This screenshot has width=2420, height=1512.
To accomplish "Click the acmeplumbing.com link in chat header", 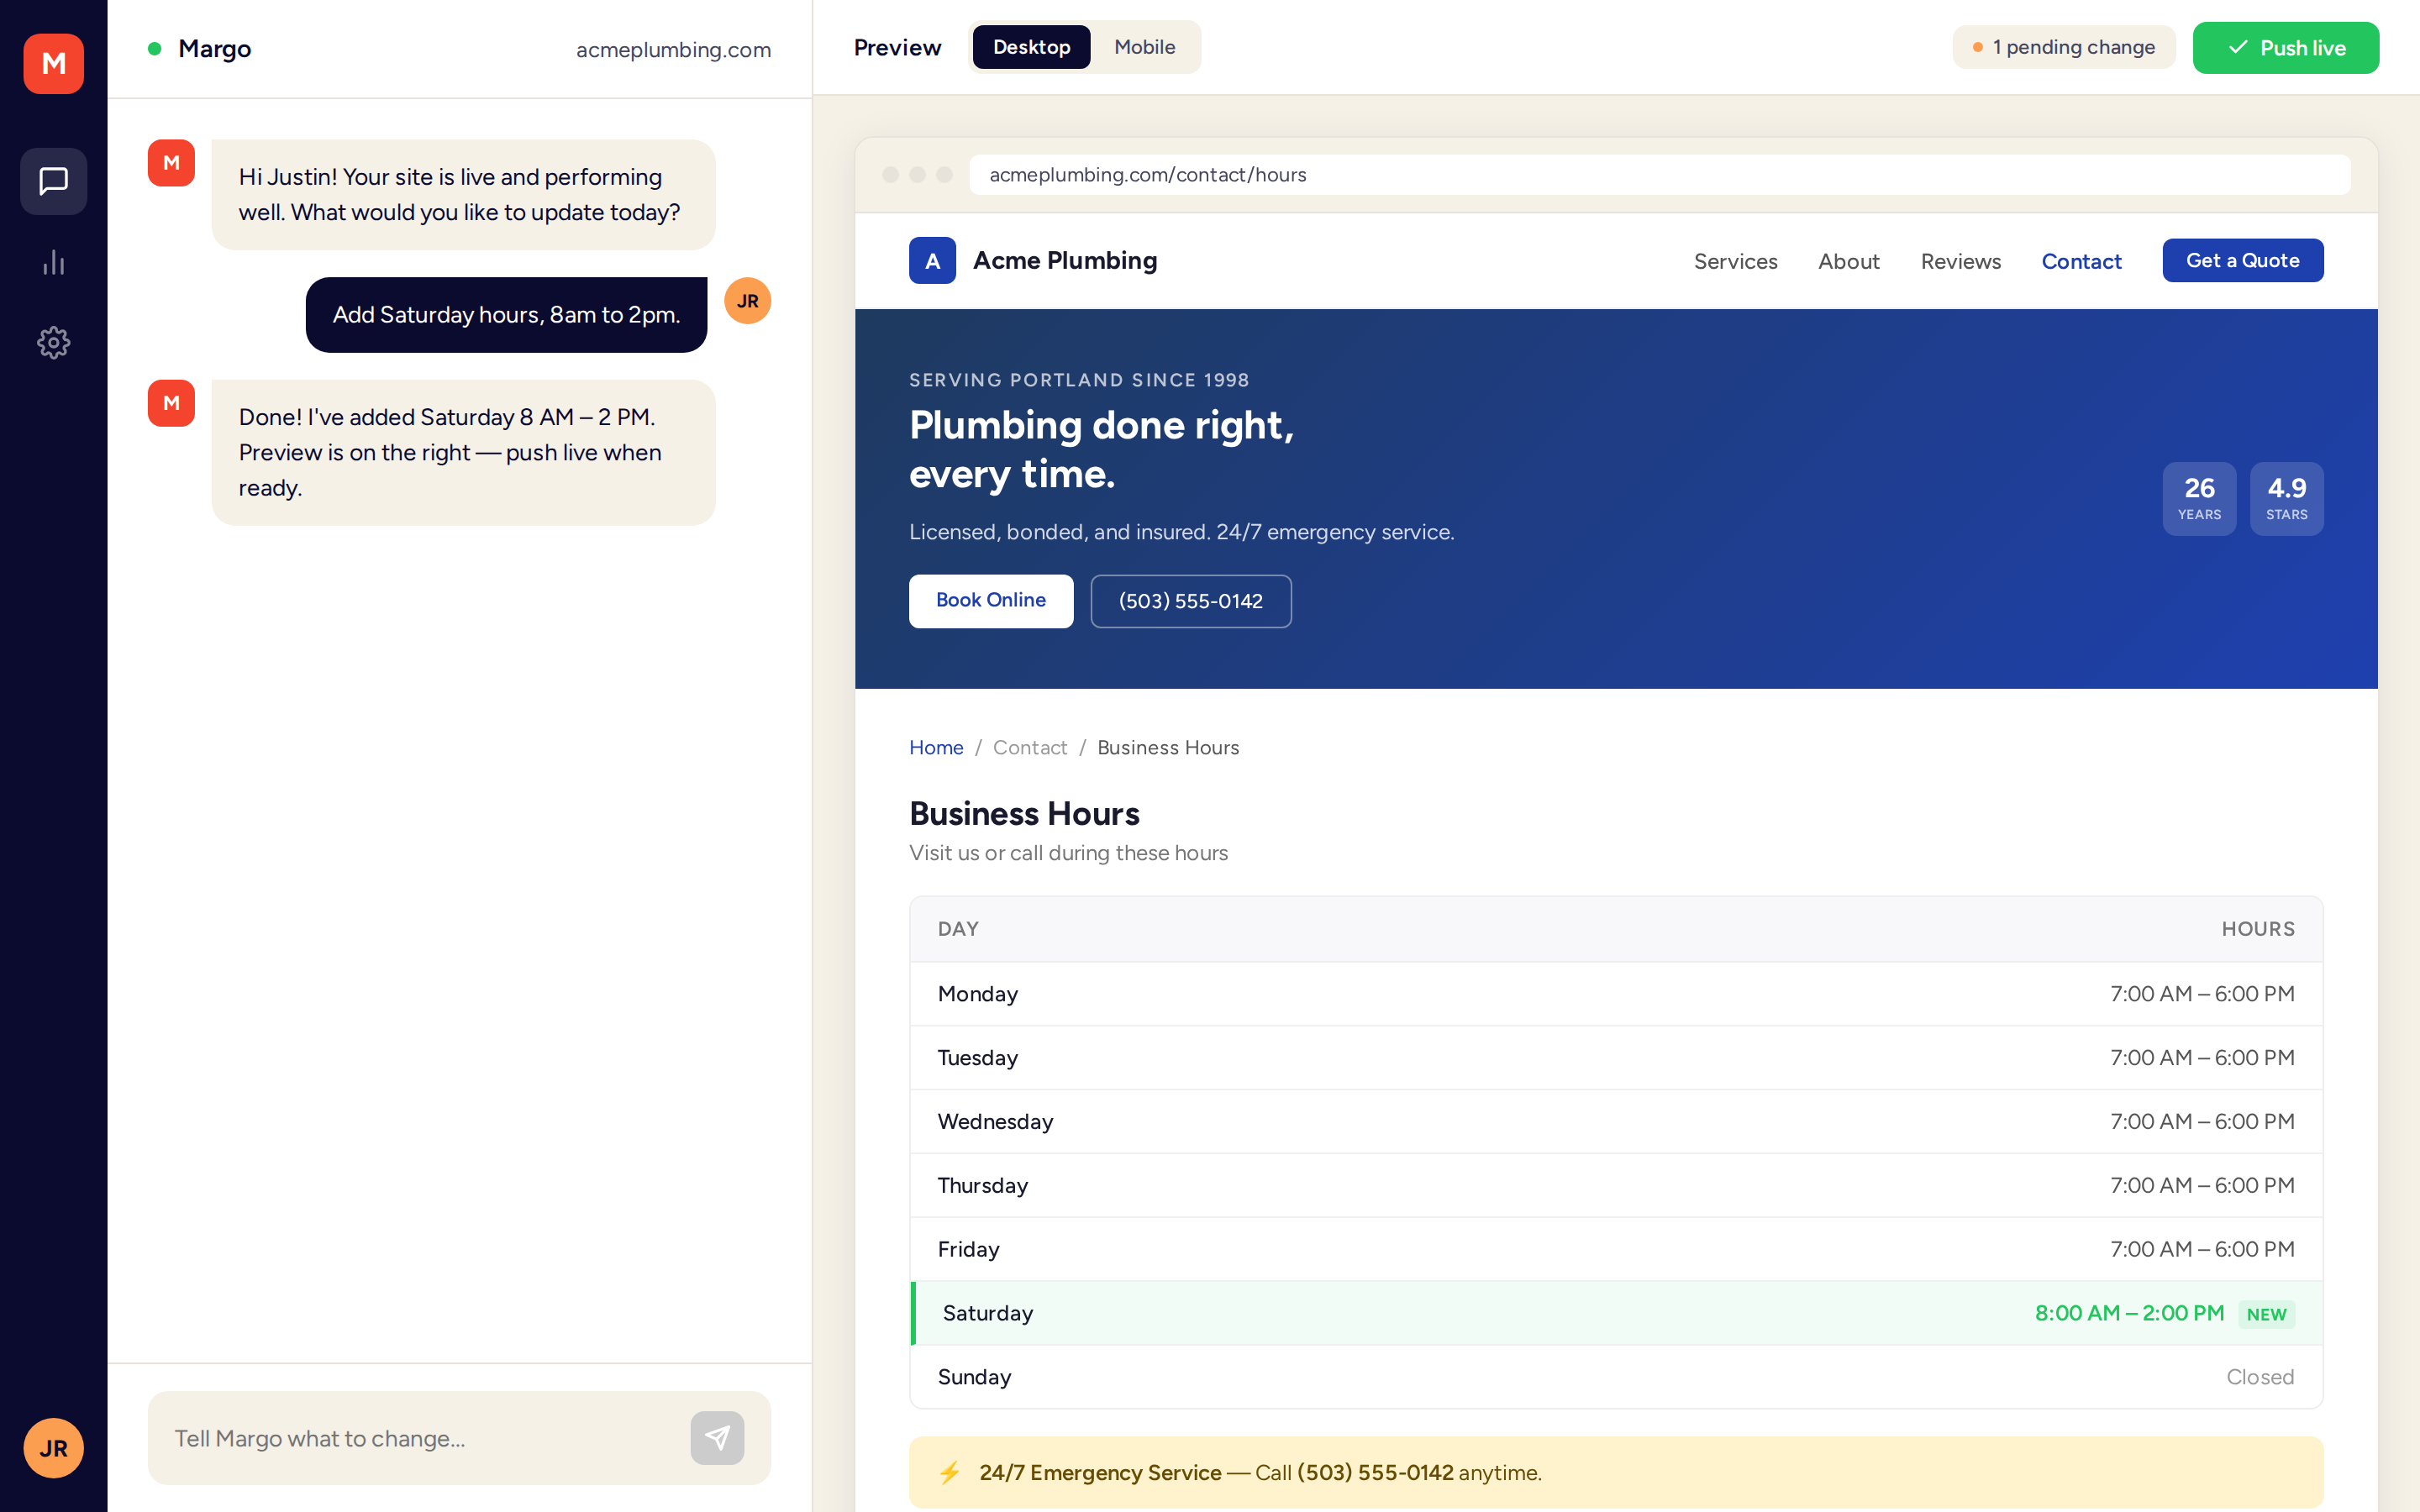I will [x=673, y=50].
